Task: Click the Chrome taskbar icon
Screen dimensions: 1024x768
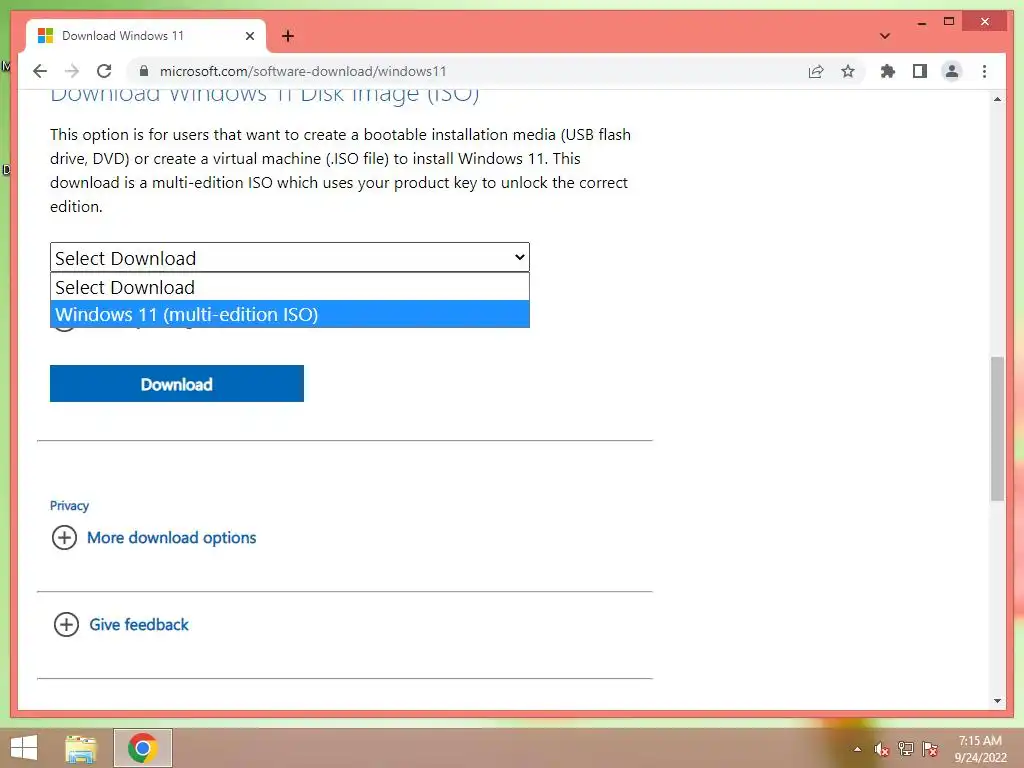Action: point(142,748)
